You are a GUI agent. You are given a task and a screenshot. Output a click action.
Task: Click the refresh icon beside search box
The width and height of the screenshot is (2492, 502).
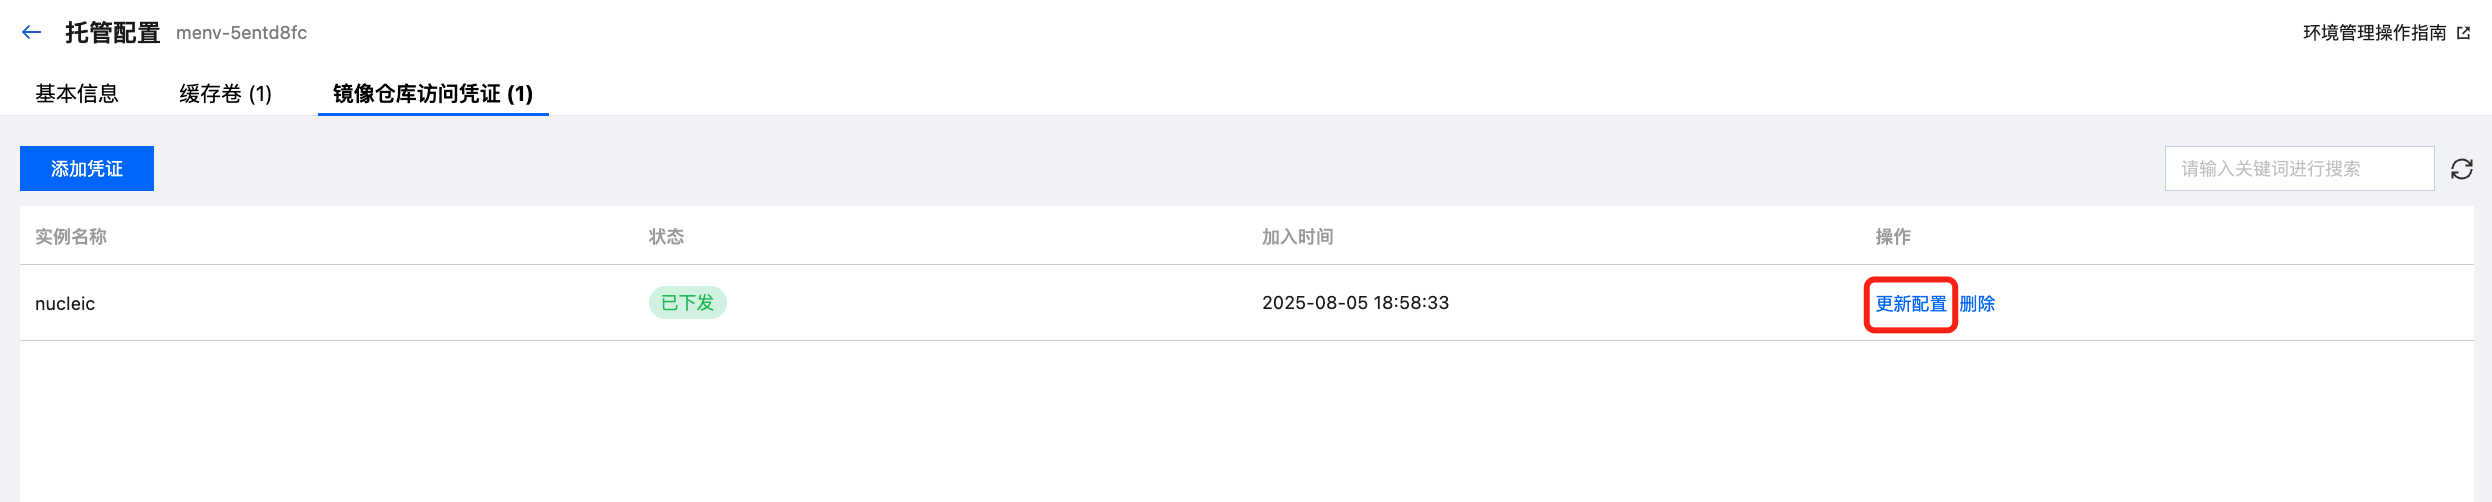pos(2462,169)
